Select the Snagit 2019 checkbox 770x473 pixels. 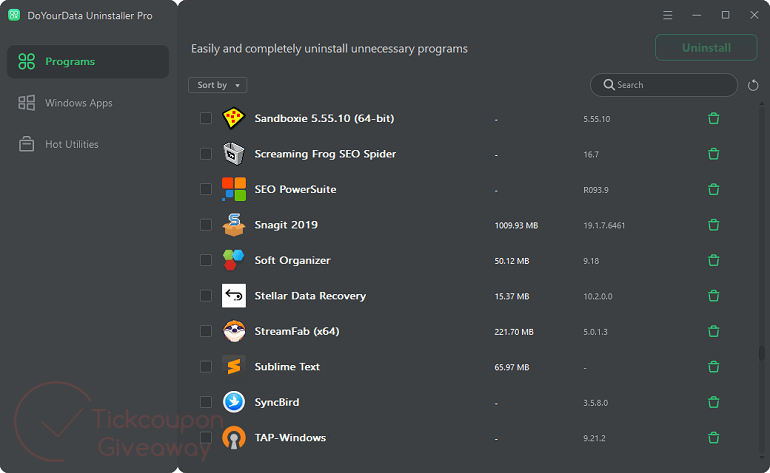click(x=206, y=225)
